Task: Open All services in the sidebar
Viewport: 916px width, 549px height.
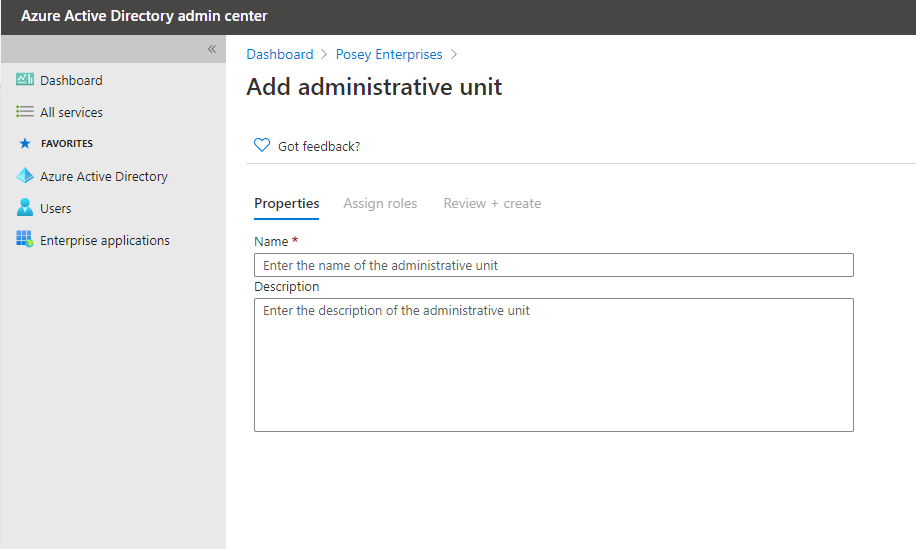Action: point(71,112)
